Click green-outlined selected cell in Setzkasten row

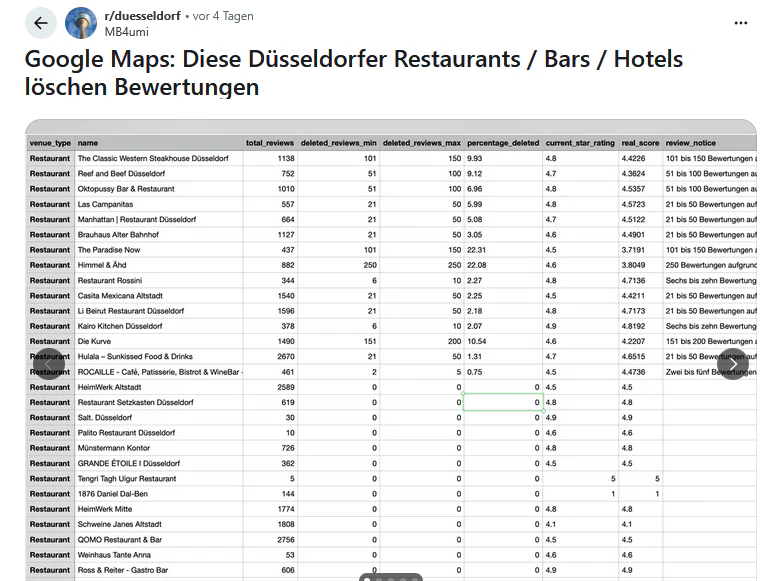pos(503,402)
